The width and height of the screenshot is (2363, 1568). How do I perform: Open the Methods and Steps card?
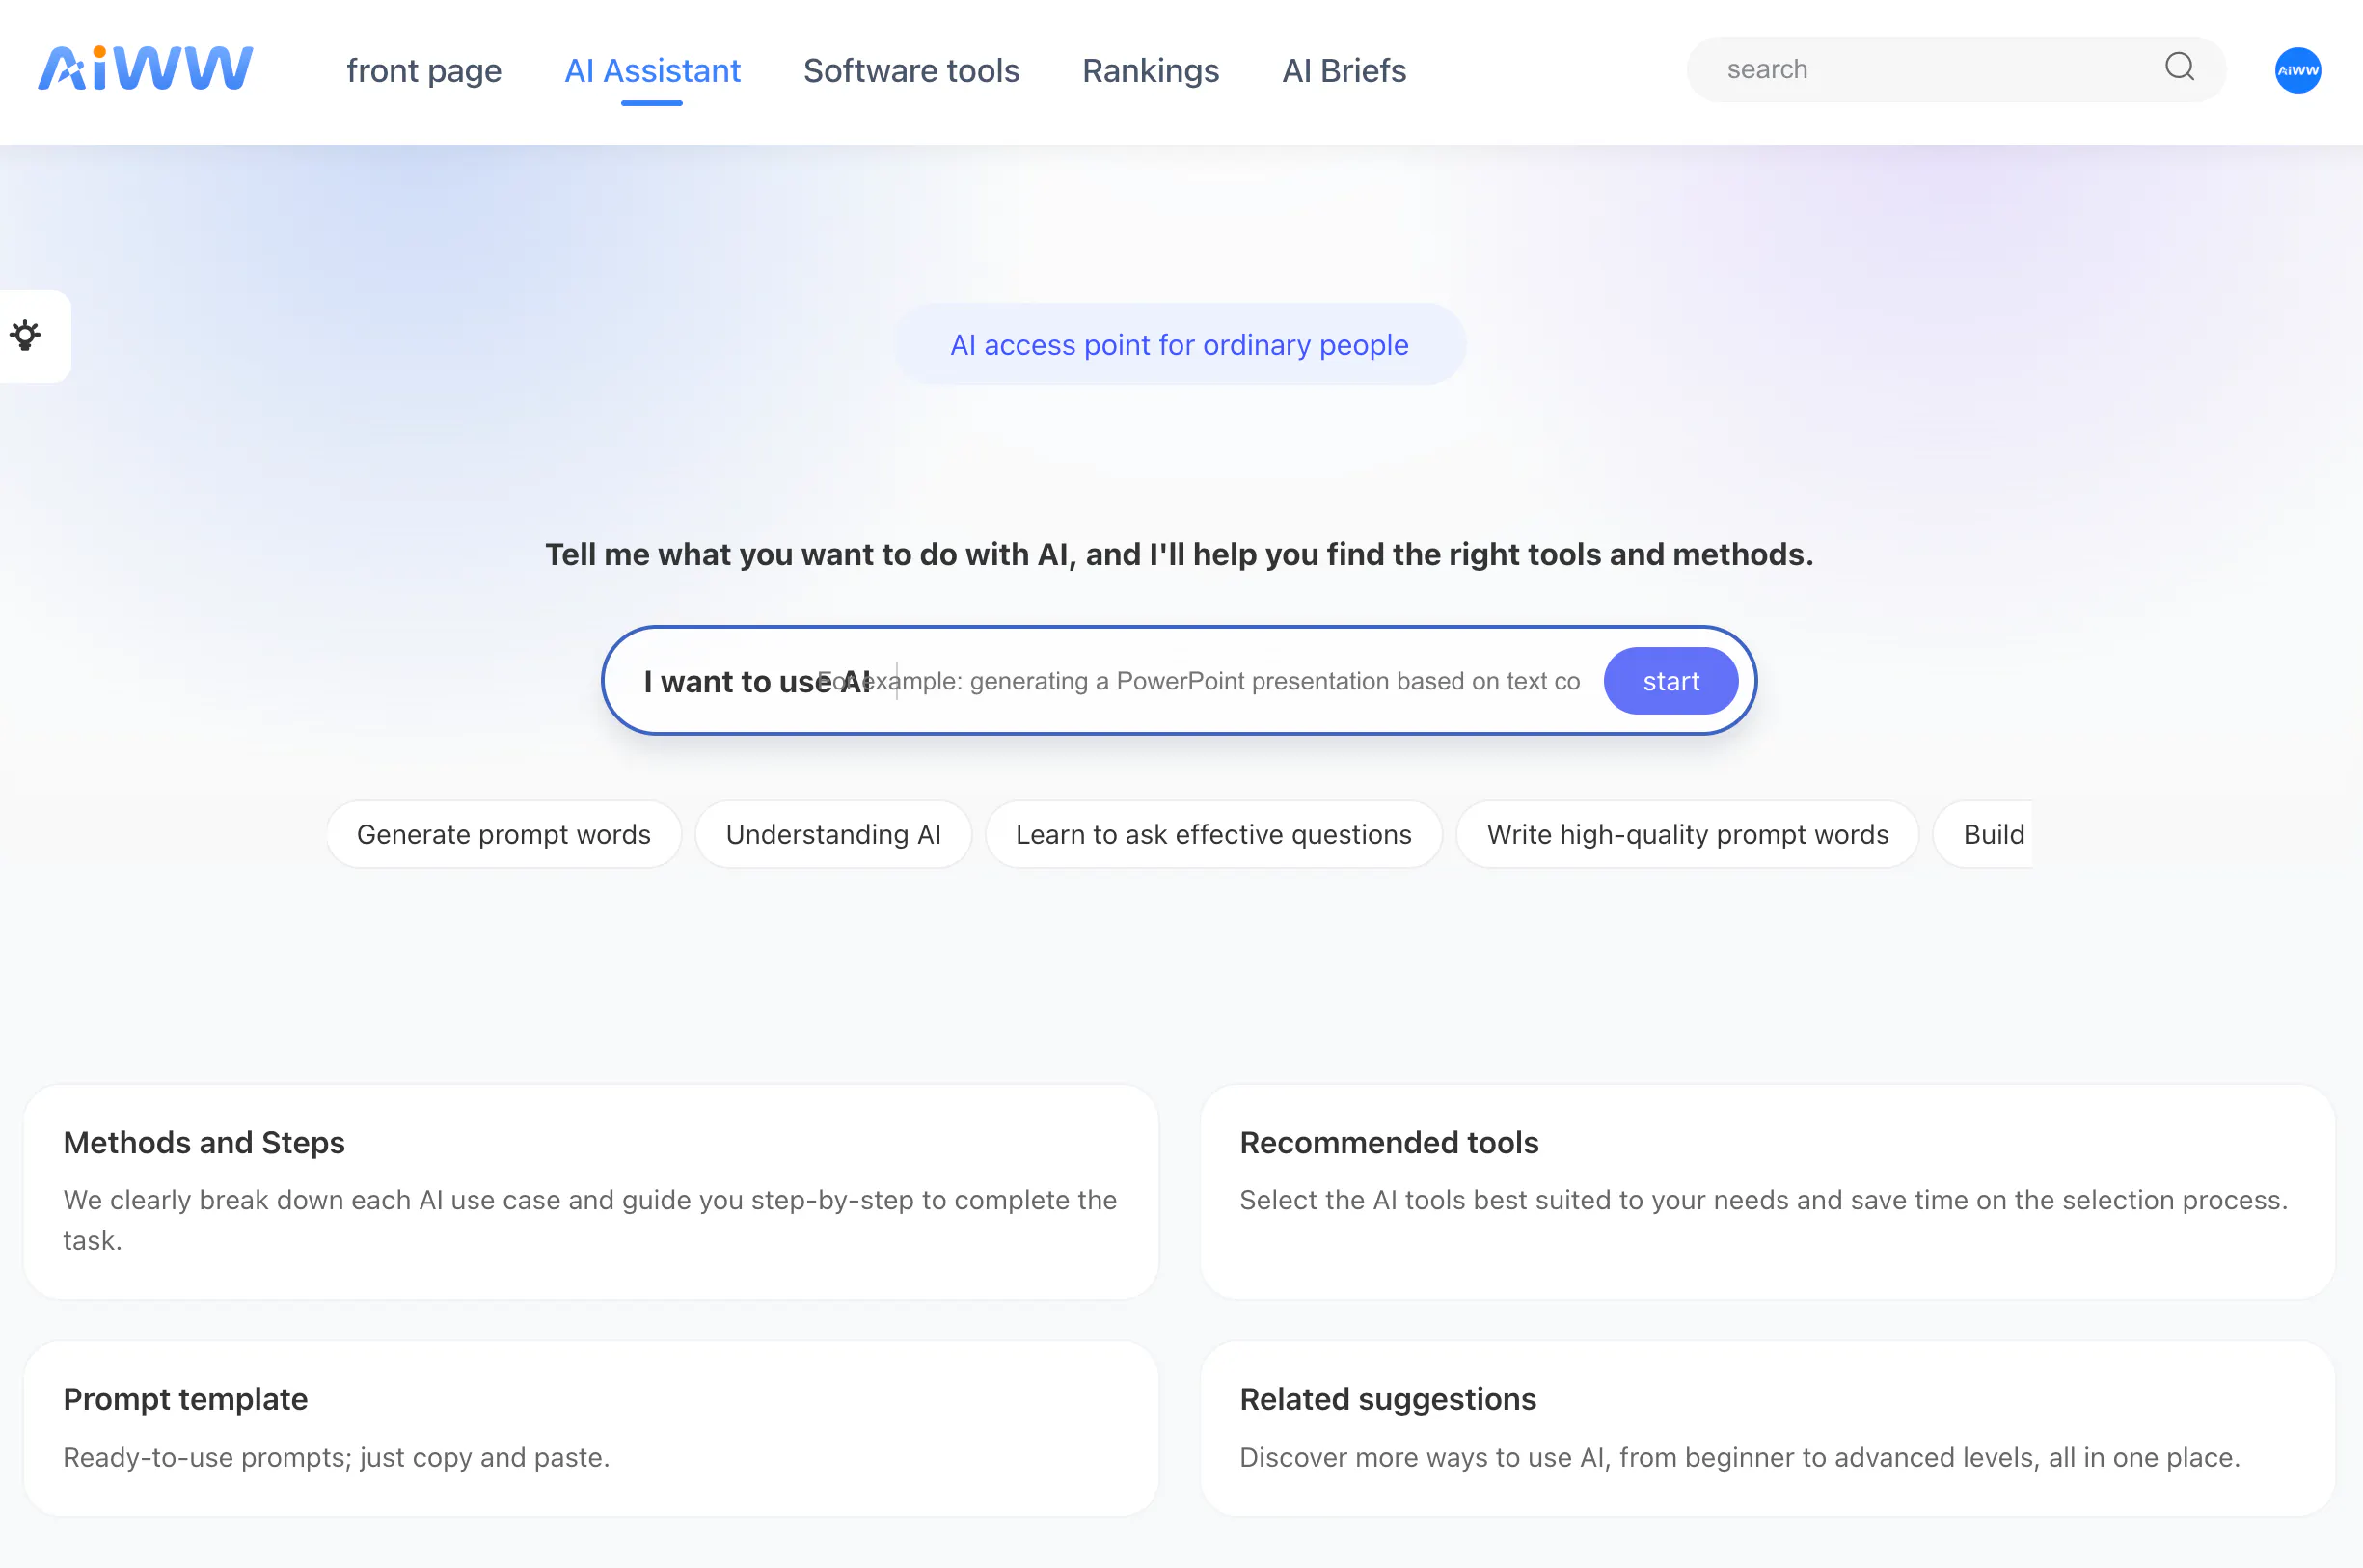(591, 1191)
